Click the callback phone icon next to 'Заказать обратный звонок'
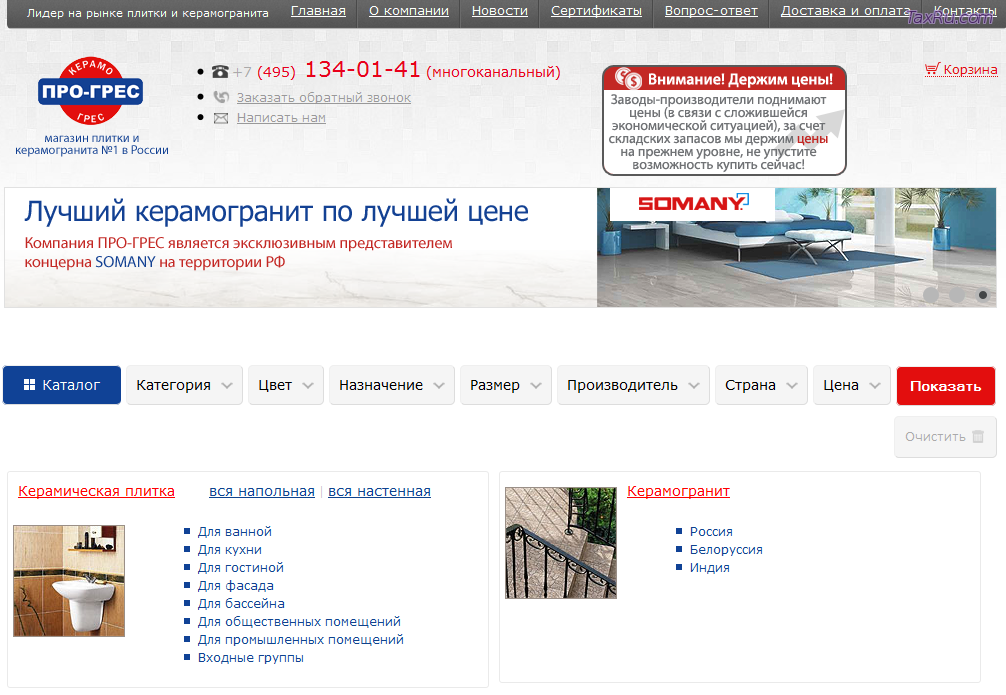Viewport: 1006px width, 695px height. (x=222, y=96)
